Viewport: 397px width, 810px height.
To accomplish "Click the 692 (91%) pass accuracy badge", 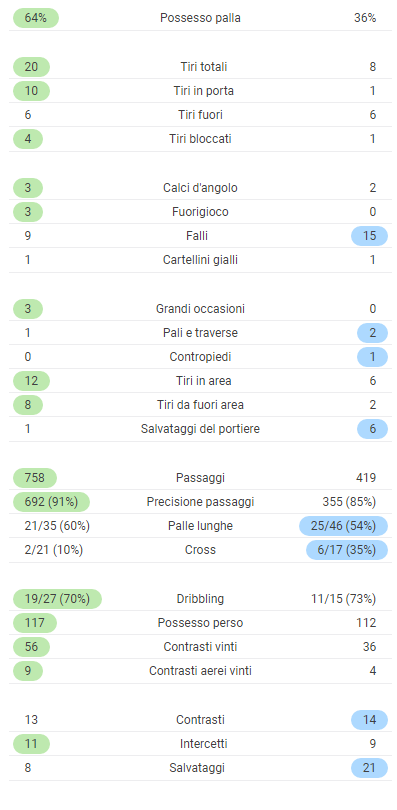I will point(51,502).
